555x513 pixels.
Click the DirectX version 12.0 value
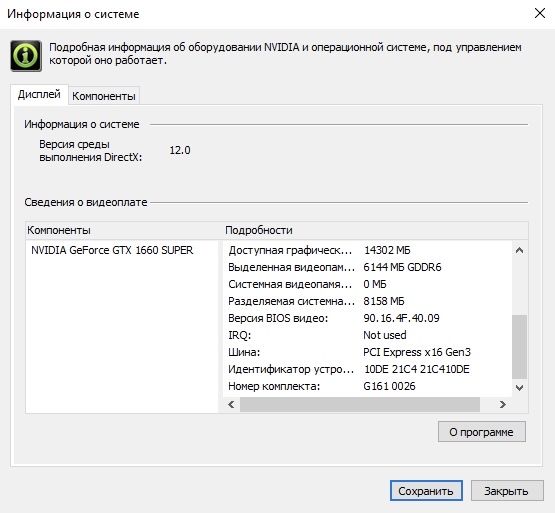[180, 150]
